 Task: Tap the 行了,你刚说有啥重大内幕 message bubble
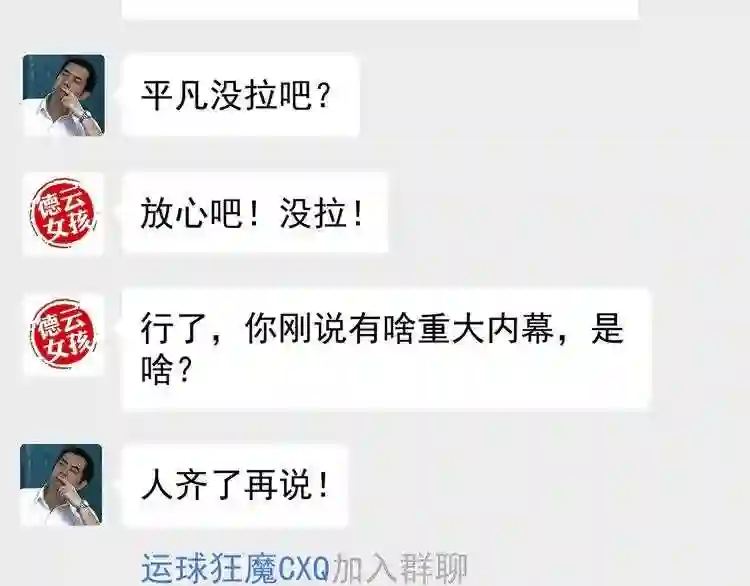point(387,350)
